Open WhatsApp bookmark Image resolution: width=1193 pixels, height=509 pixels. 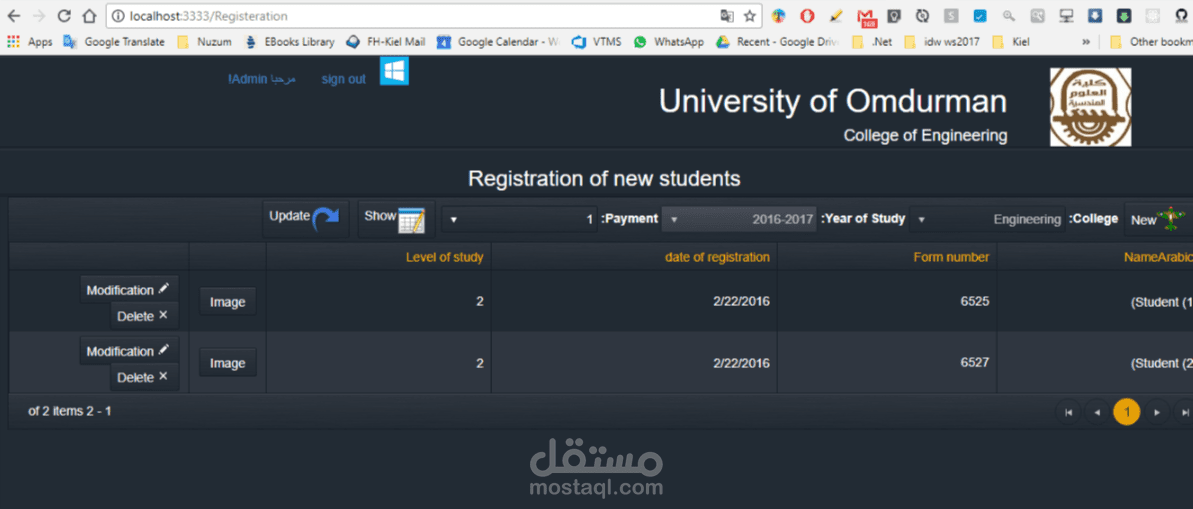[669, 42]
